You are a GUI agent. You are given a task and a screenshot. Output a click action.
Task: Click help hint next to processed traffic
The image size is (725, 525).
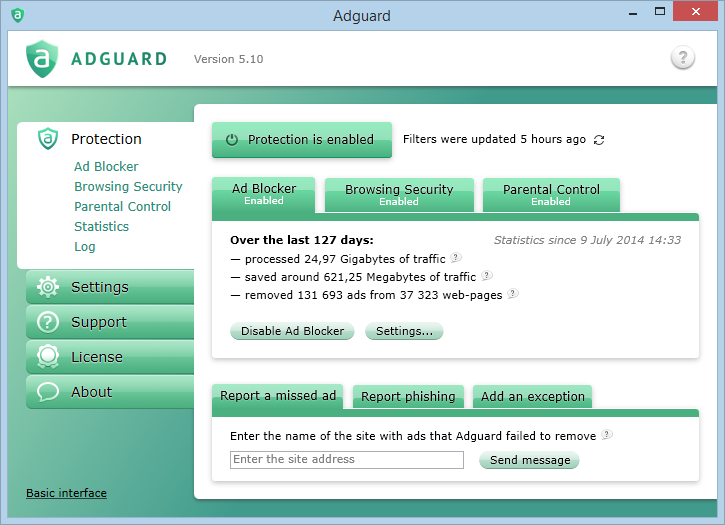(x=456, y=258)
